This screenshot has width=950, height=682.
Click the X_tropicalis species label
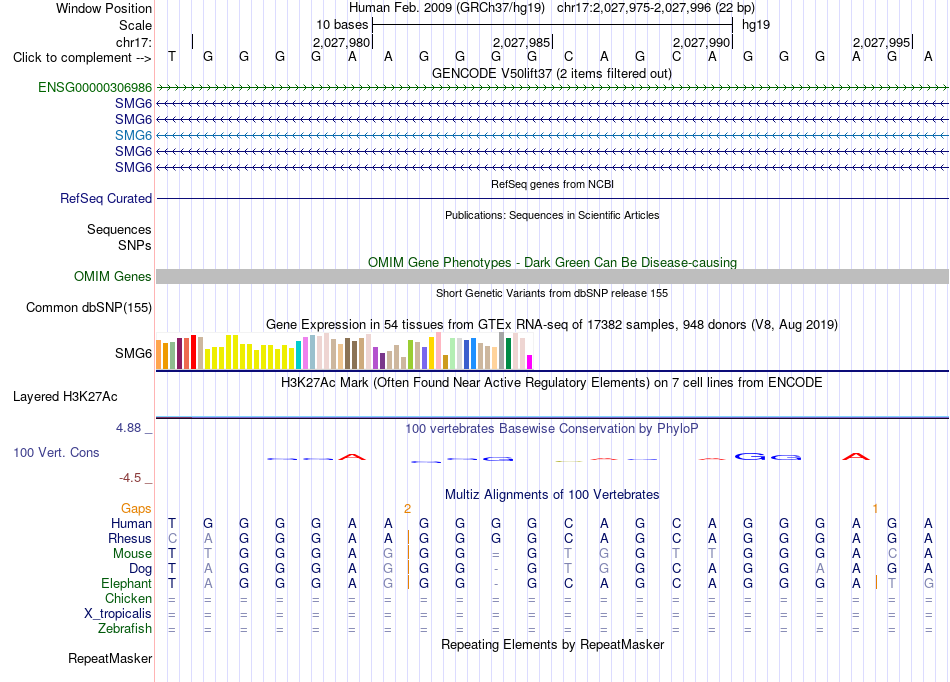pos(118,614)
